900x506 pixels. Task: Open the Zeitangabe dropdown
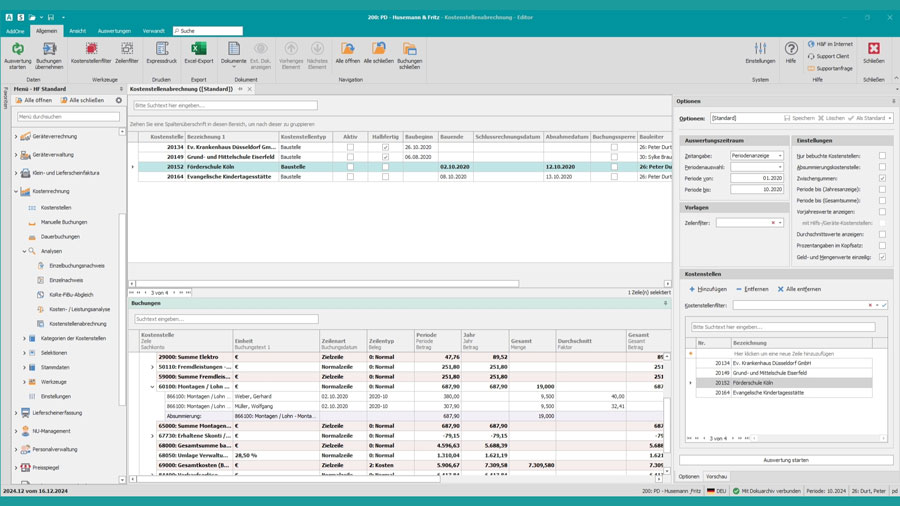point(779,156)
